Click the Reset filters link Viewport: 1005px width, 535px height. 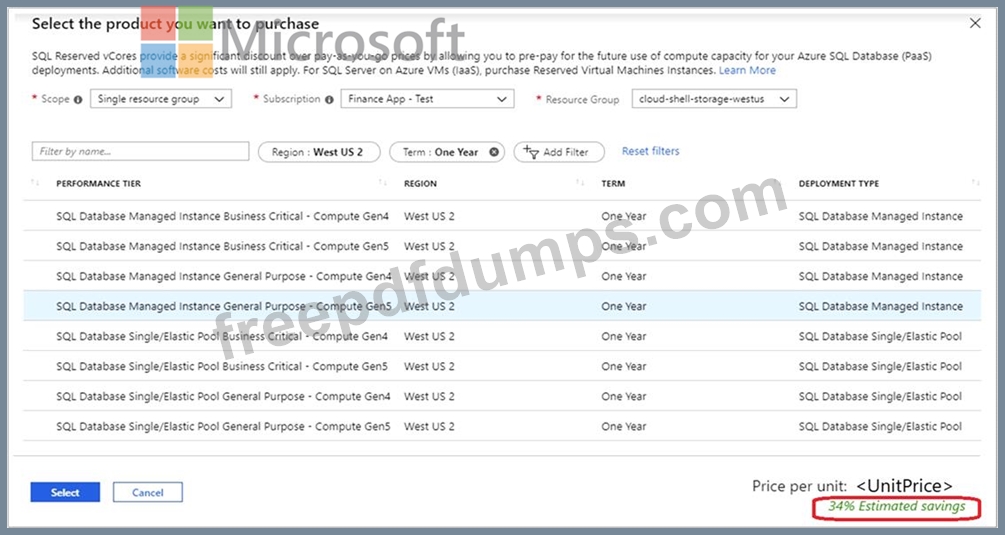tap(650, 151)
